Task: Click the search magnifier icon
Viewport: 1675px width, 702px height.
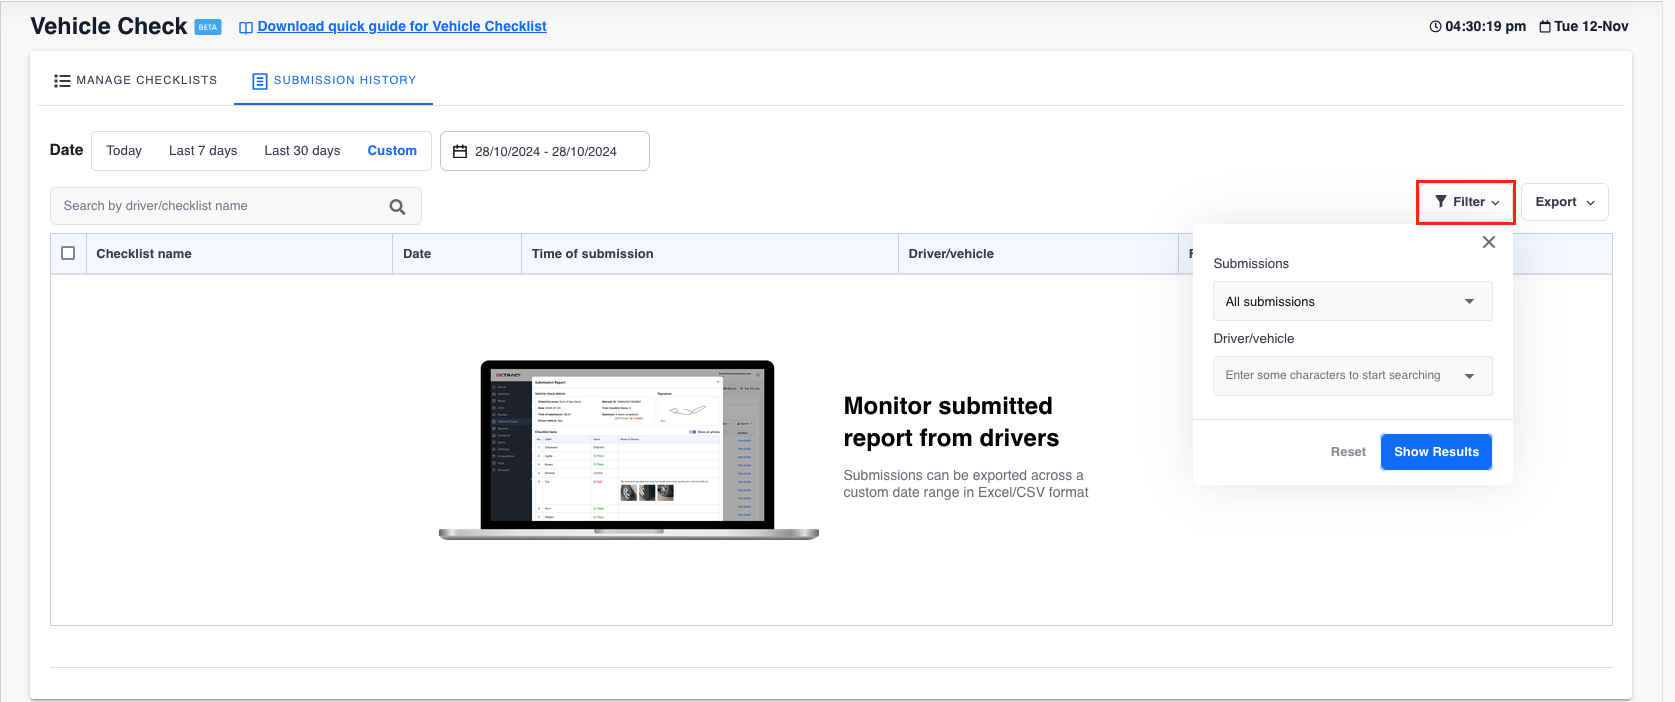Action: pos(397,207)
